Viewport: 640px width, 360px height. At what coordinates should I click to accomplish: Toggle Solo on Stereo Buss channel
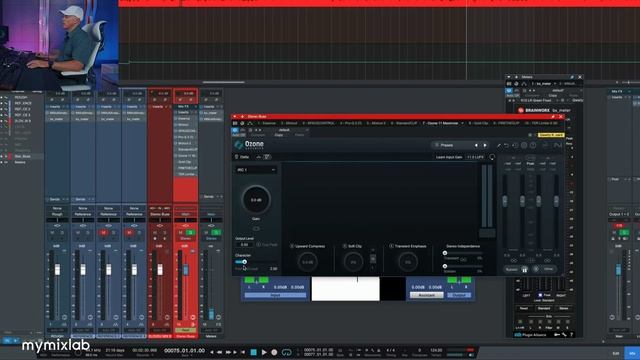pos(191,233)
